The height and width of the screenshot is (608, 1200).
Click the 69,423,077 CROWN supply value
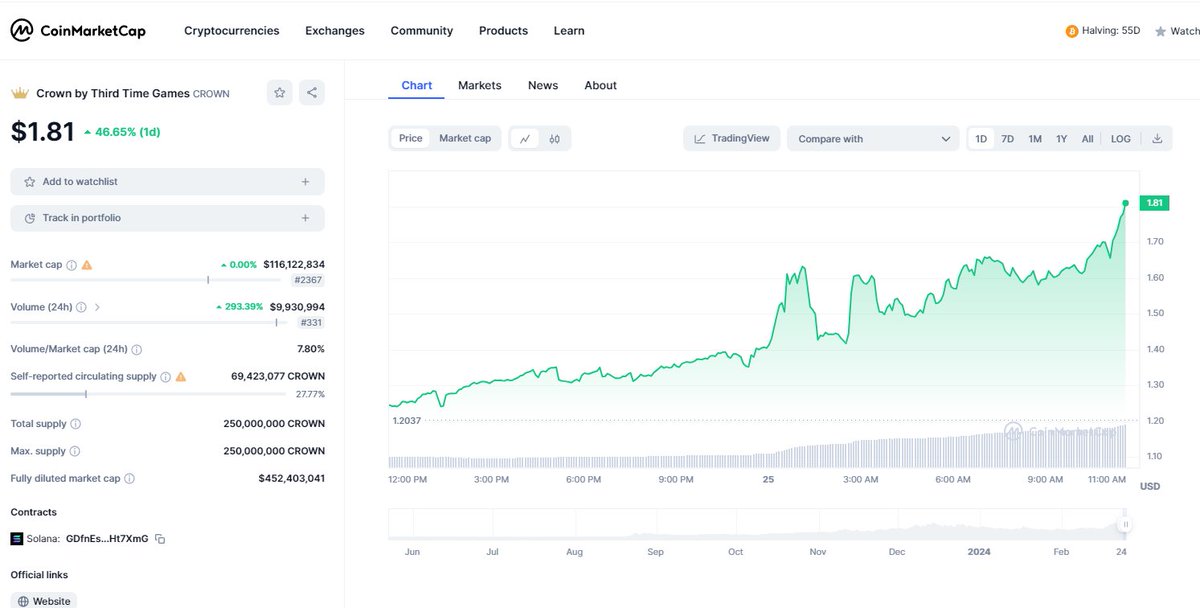click(x=278, y=377)
